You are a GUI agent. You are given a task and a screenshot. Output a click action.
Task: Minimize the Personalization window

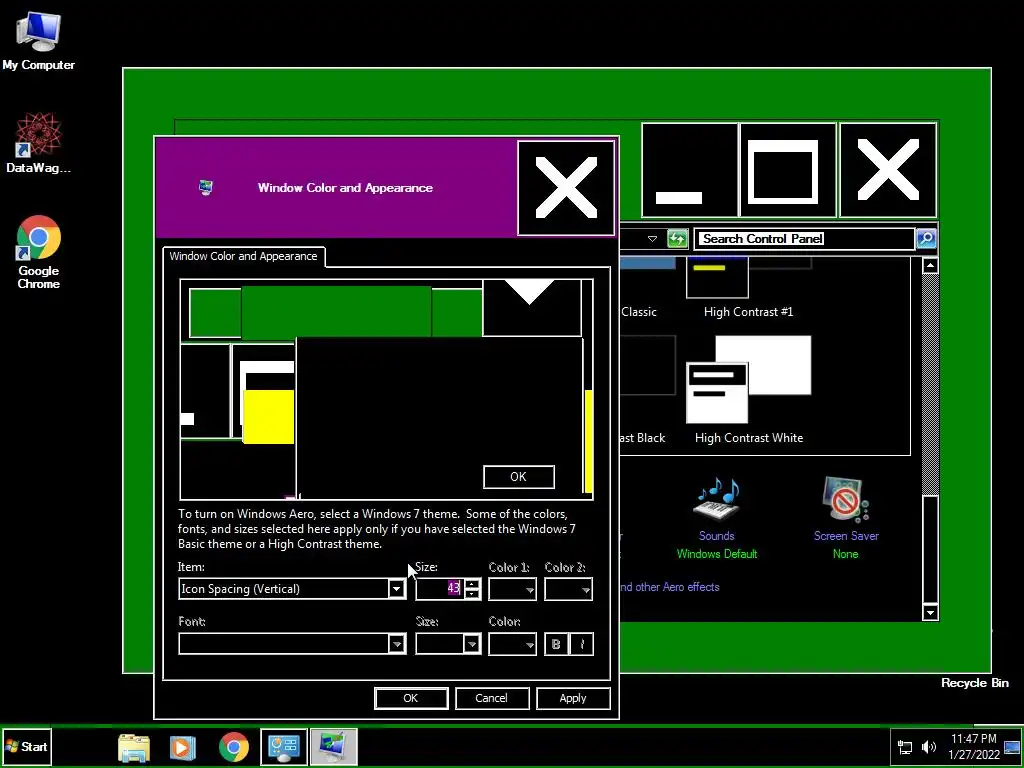click(690, 170)
